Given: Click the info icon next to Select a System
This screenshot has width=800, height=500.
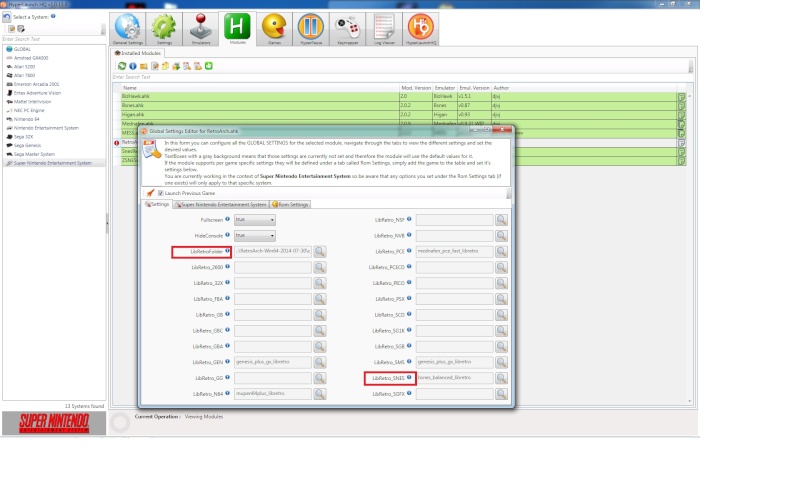Looking at the screenshot, I should click(x=53, y=16).
